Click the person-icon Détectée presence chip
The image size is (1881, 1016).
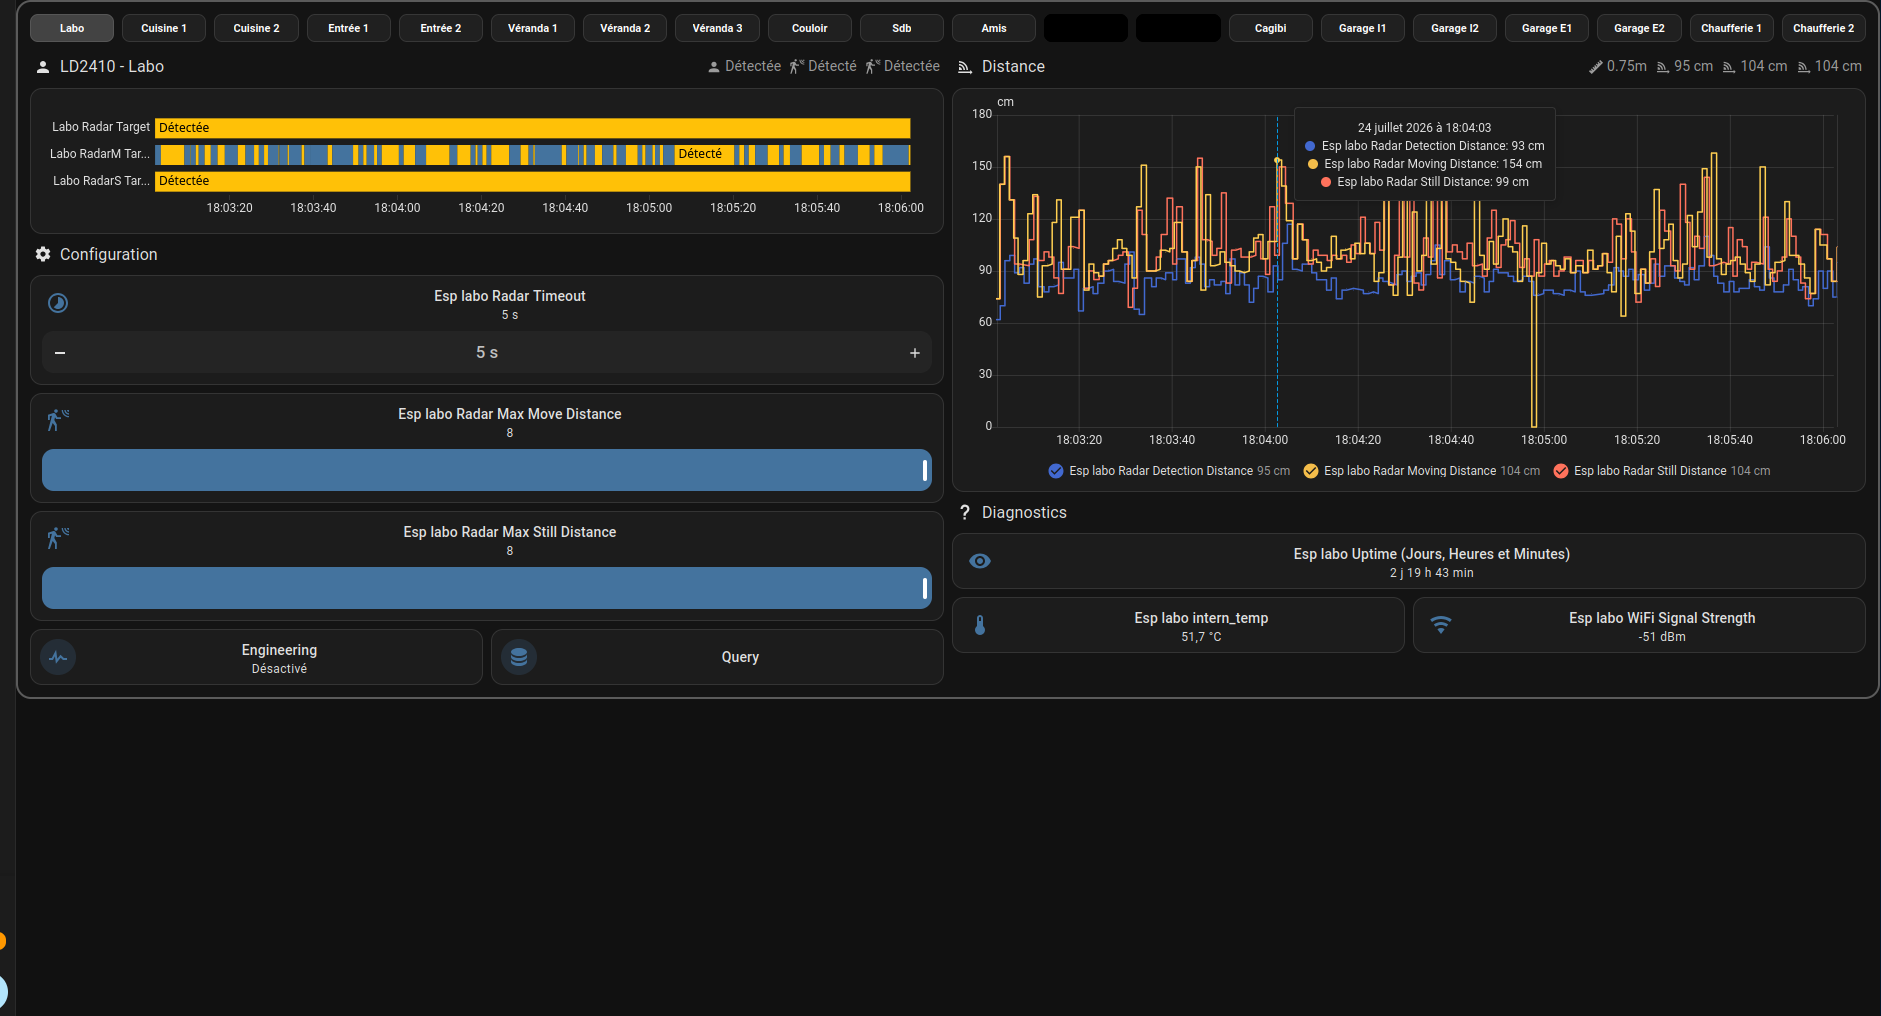[744, 66]
